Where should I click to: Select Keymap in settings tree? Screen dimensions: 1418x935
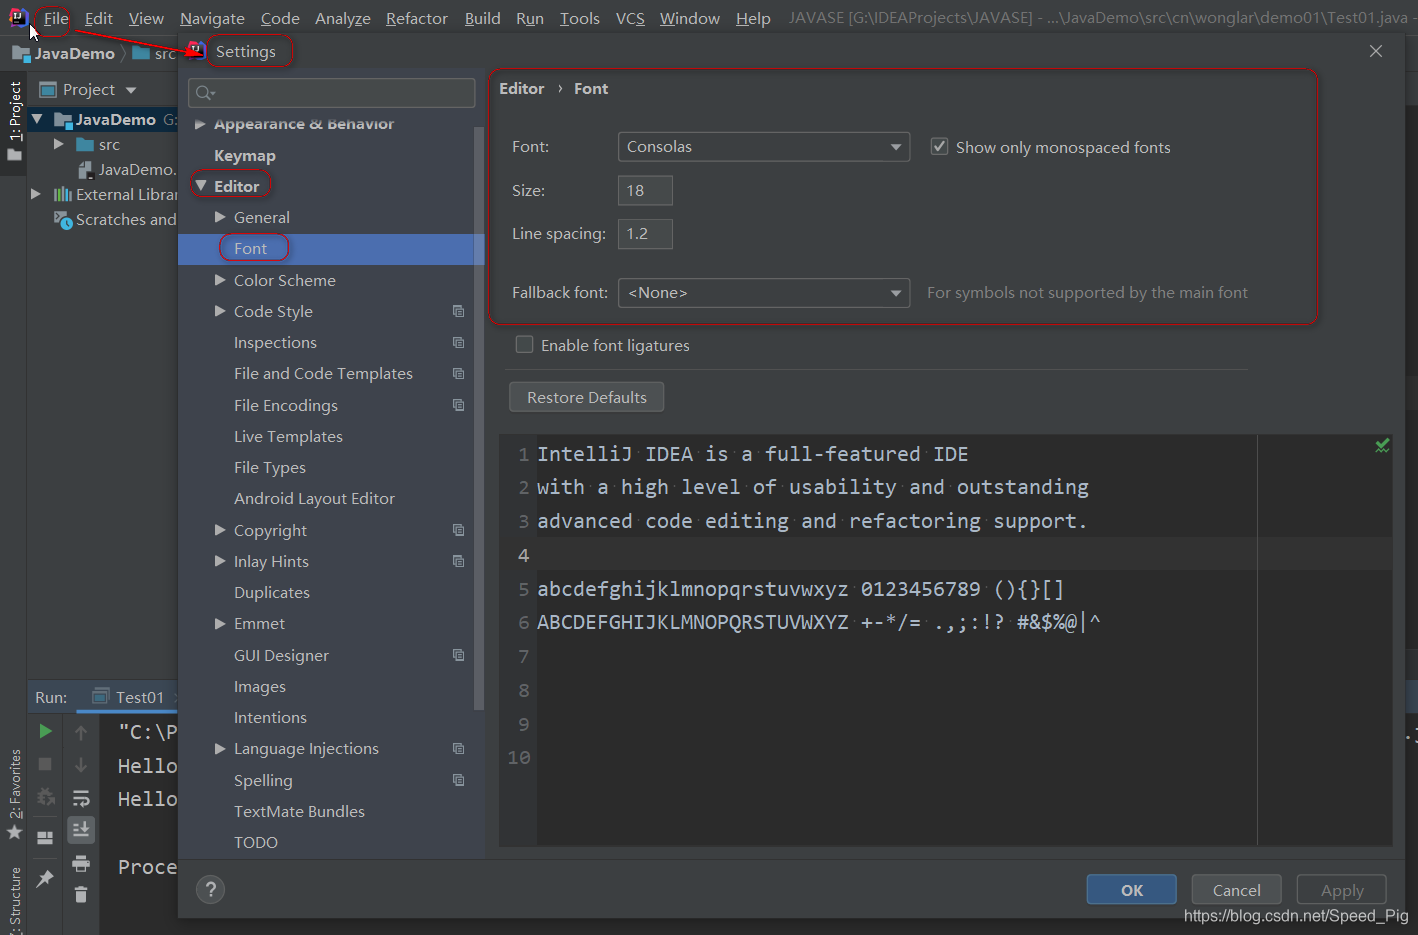[245, 155]
